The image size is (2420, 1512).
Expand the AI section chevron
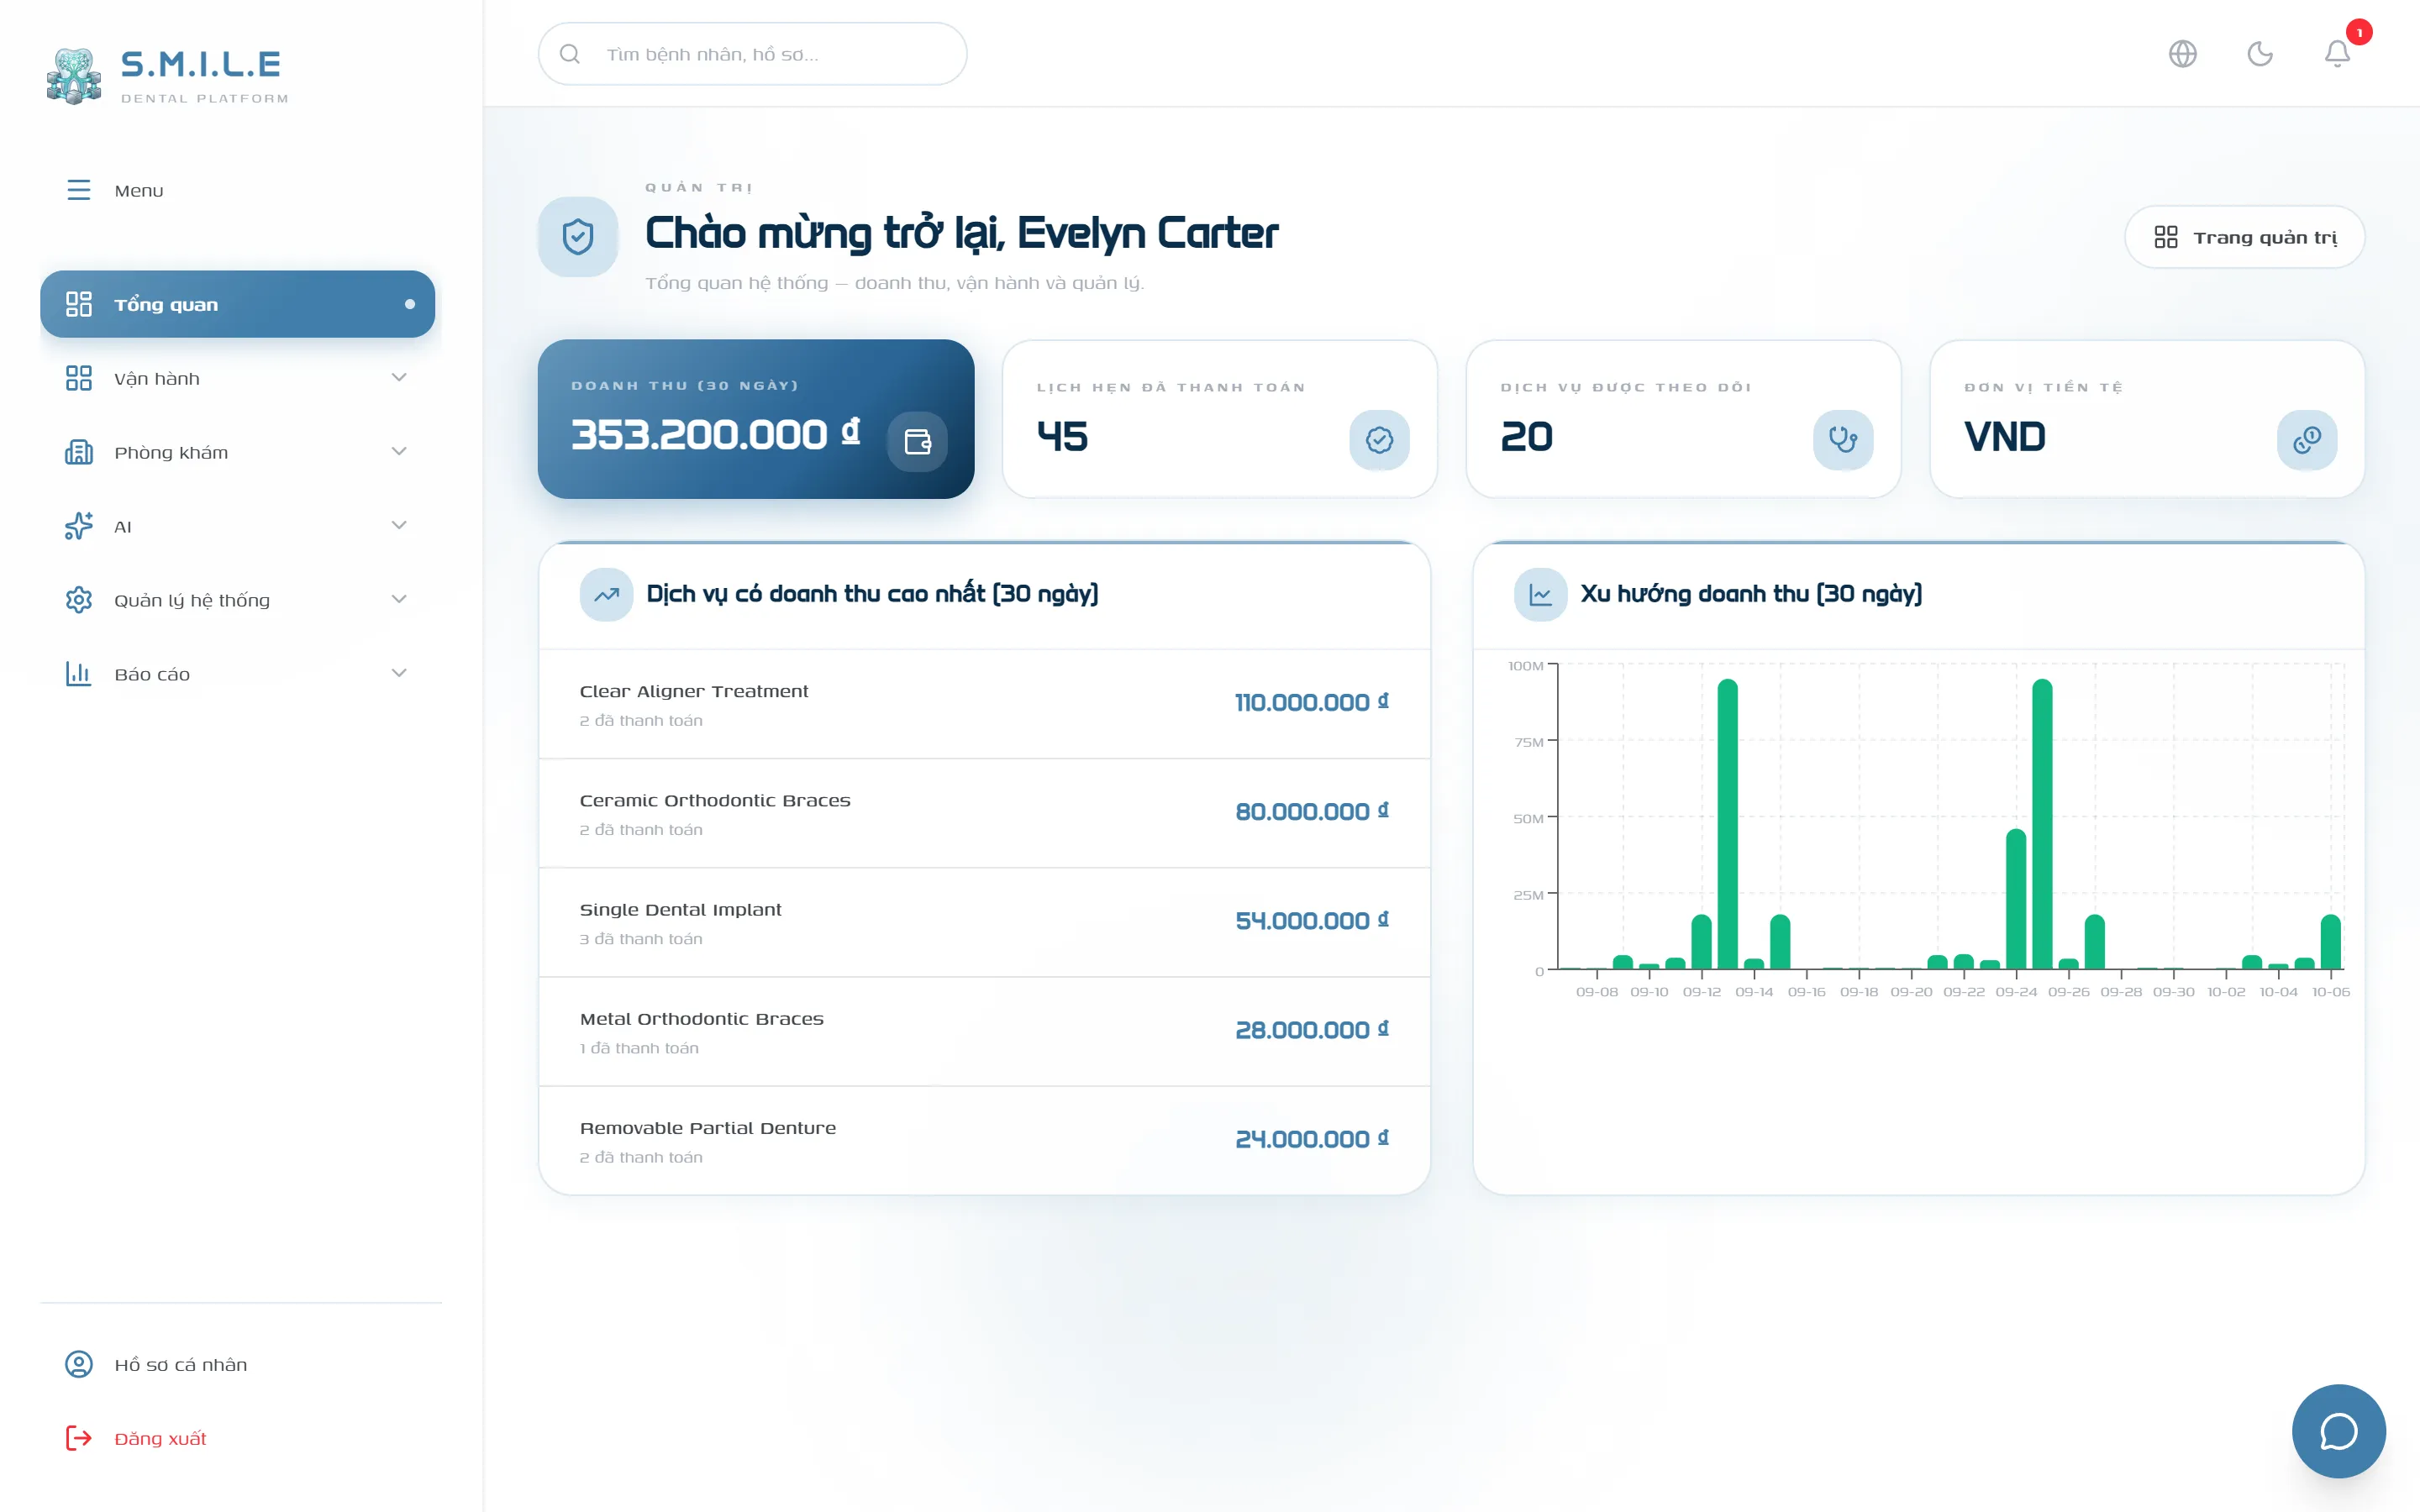399,526
